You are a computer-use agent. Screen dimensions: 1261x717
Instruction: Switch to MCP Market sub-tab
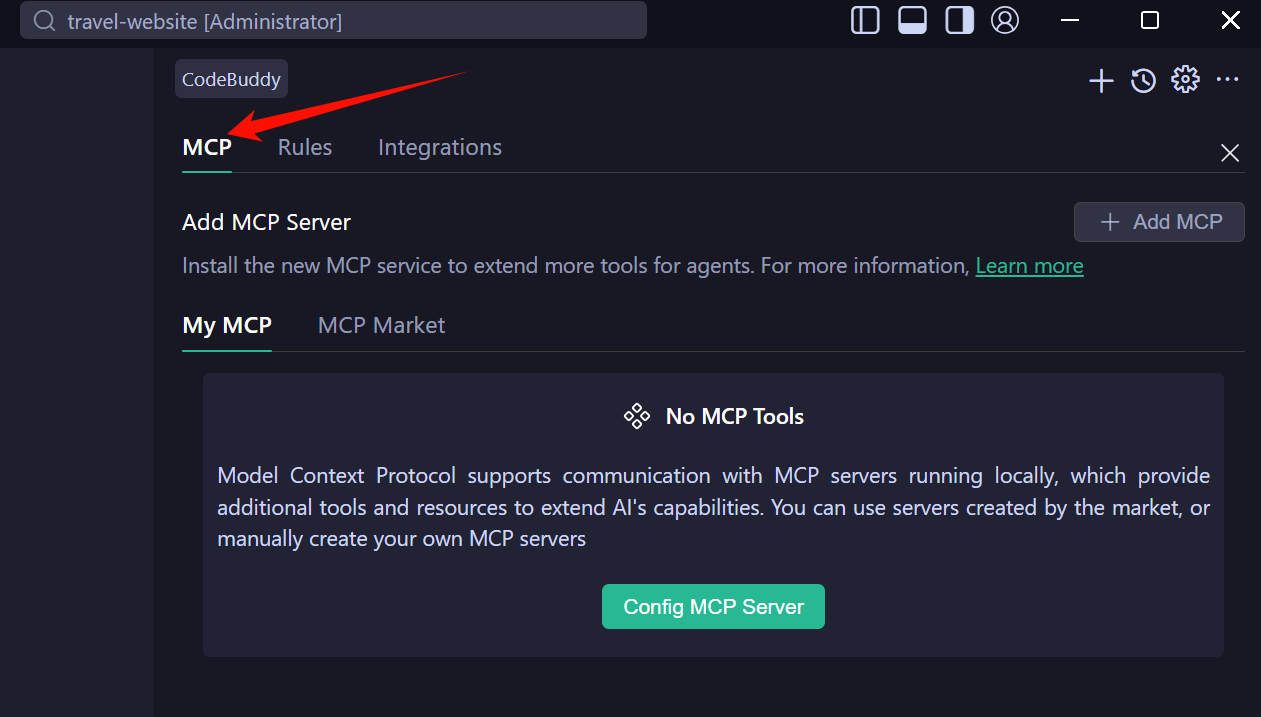click(x=381, y=326)
